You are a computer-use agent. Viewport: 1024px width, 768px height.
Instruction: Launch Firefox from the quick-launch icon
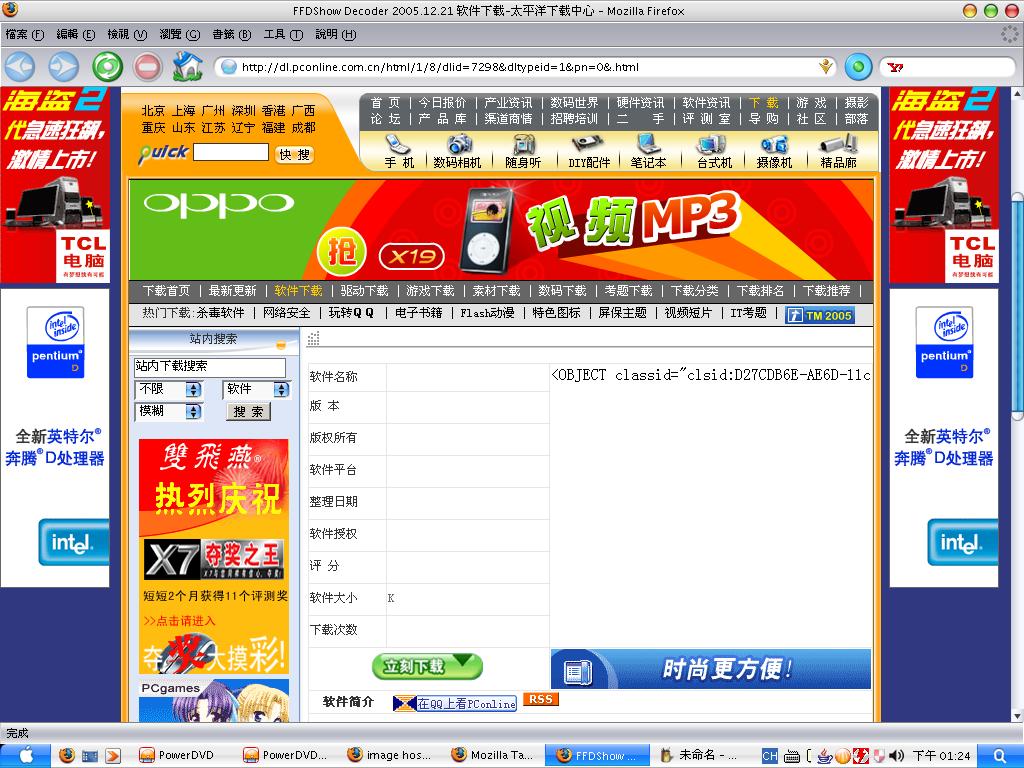coord(66,756)
